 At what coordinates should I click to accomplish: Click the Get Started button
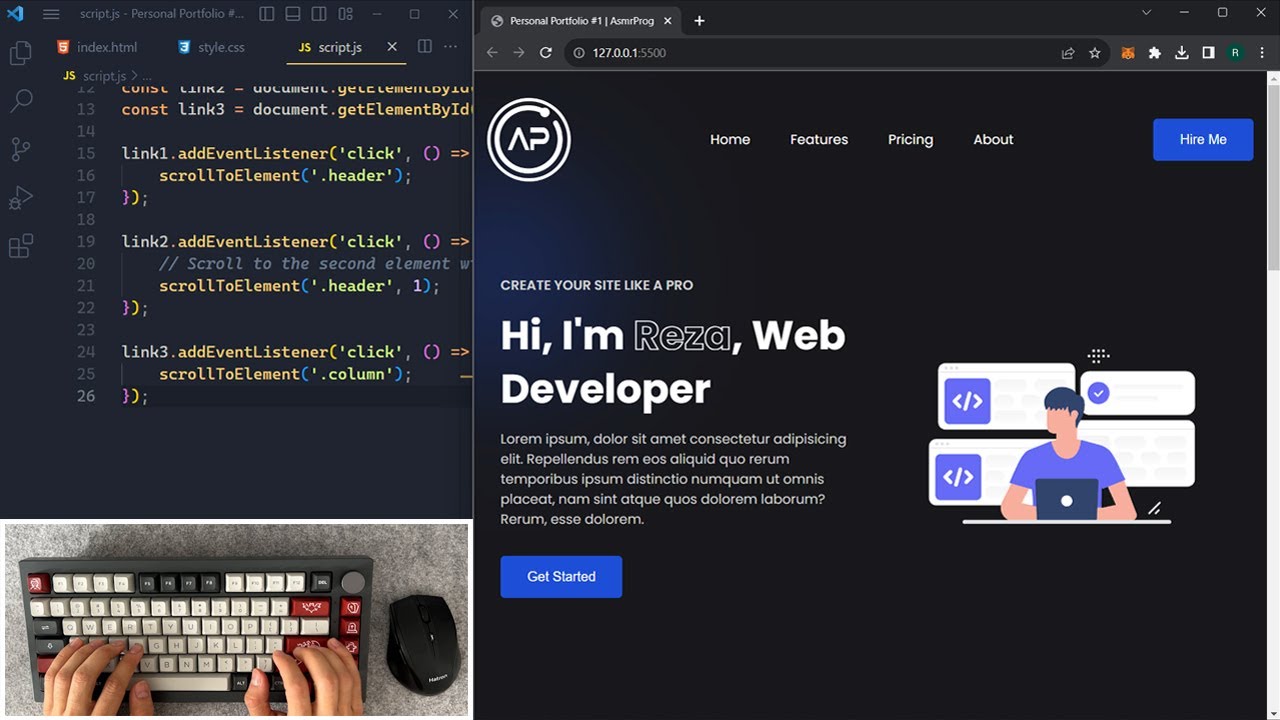pyautogui.click(x=561, y=577)
